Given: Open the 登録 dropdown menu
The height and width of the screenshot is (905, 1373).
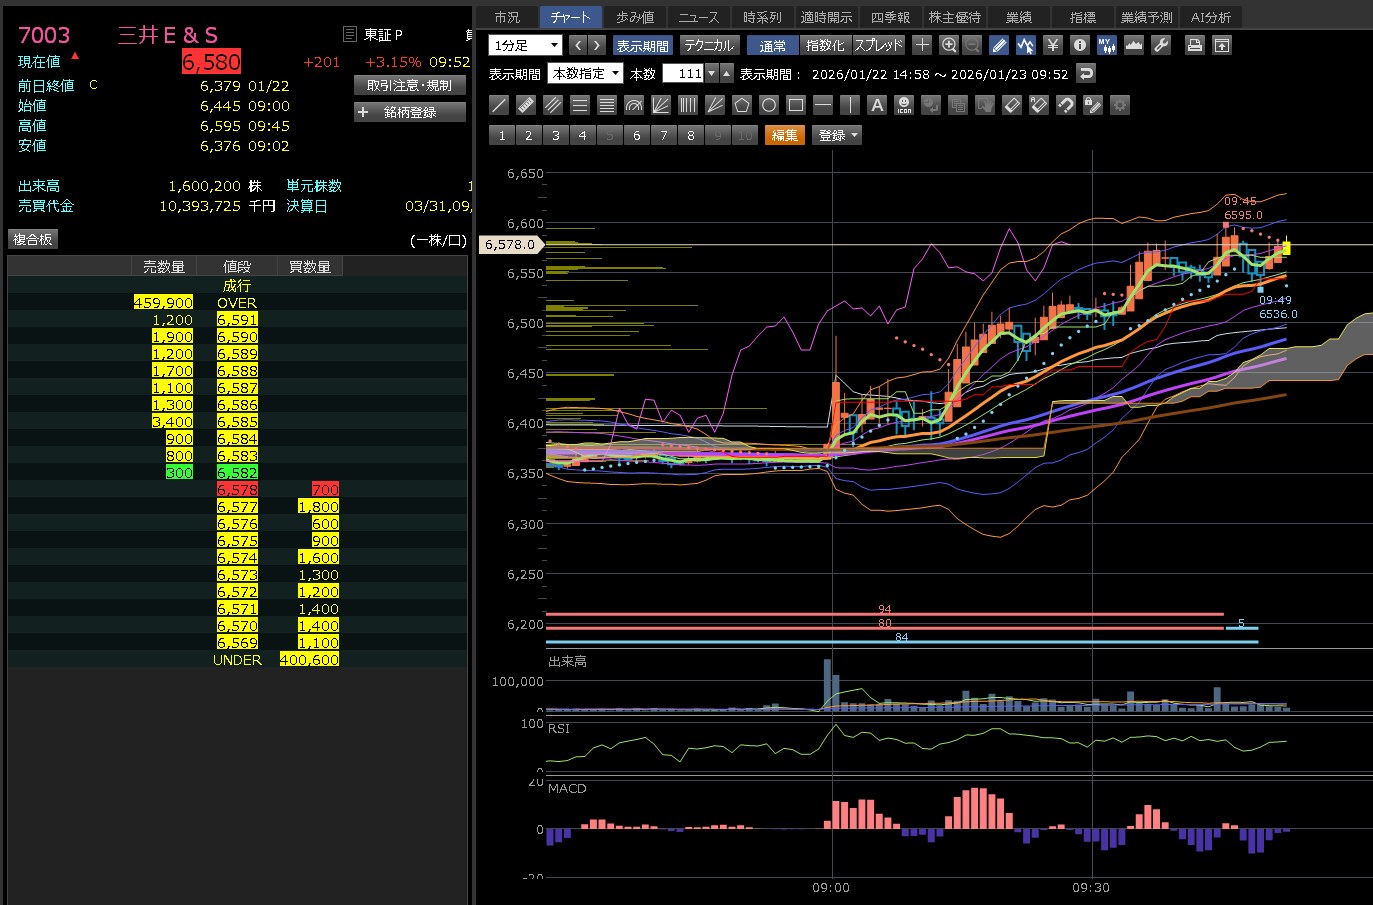Looking at the screenshot, I should point(838,135).
